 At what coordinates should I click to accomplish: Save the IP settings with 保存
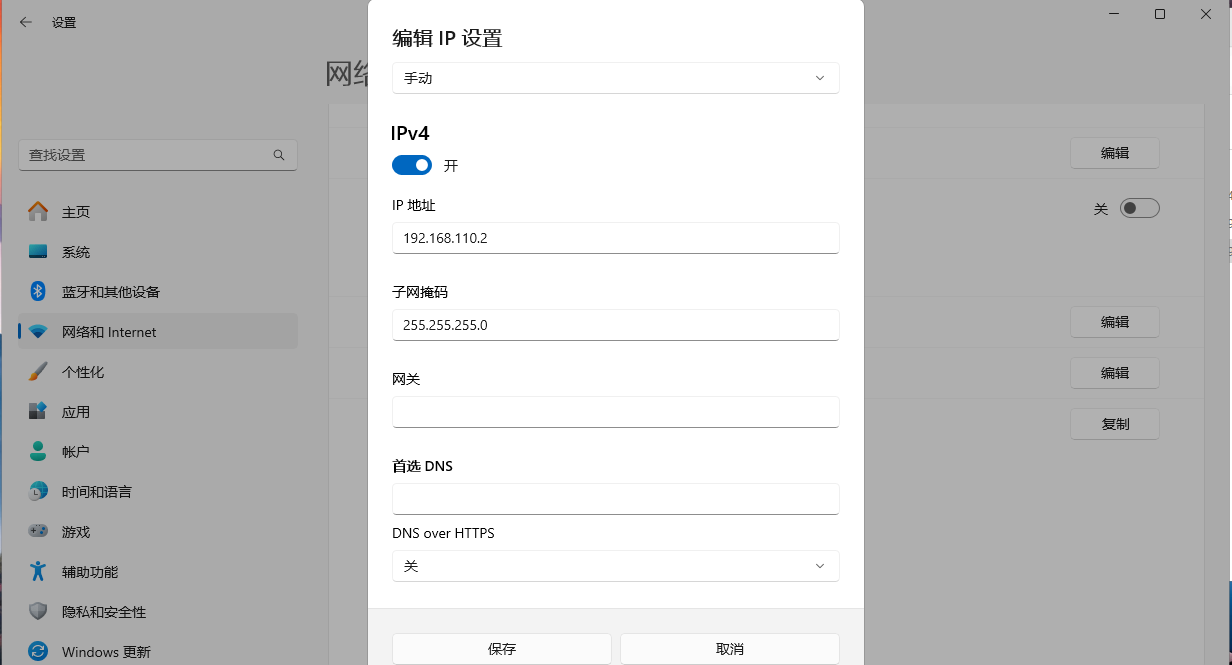point(501,648)
